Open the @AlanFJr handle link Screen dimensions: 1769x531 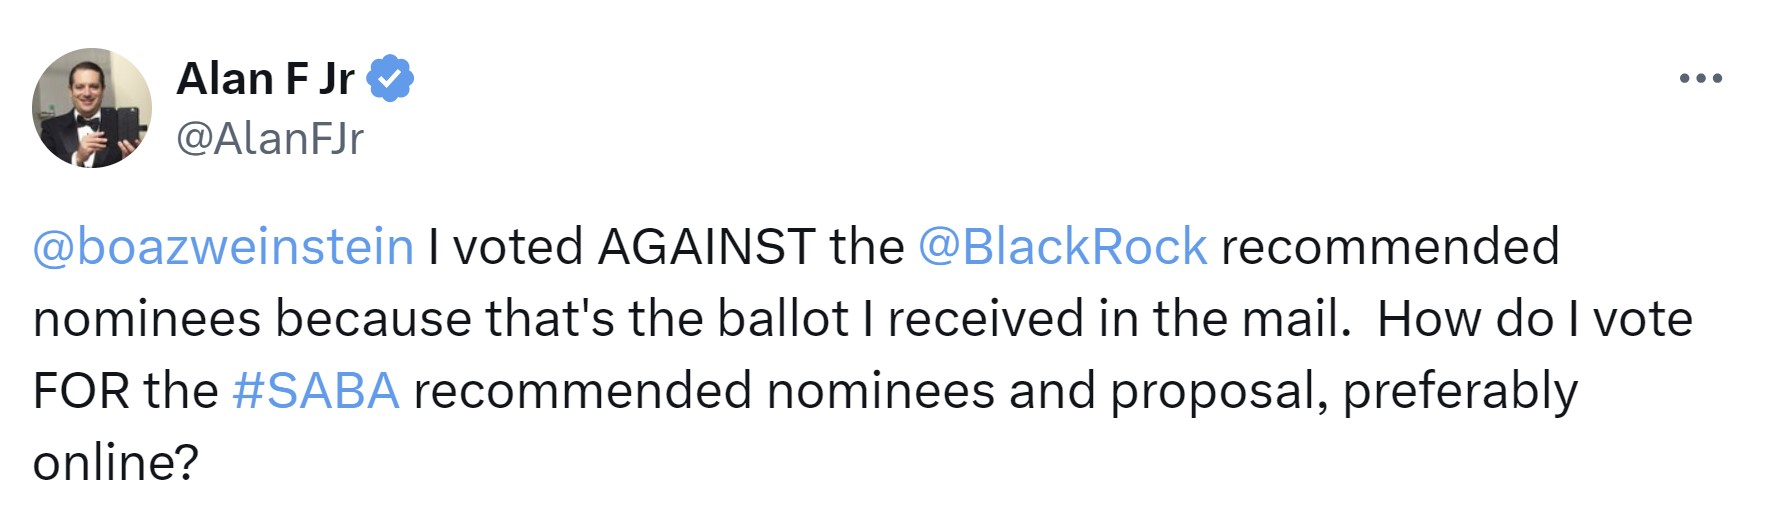point(270,138)
